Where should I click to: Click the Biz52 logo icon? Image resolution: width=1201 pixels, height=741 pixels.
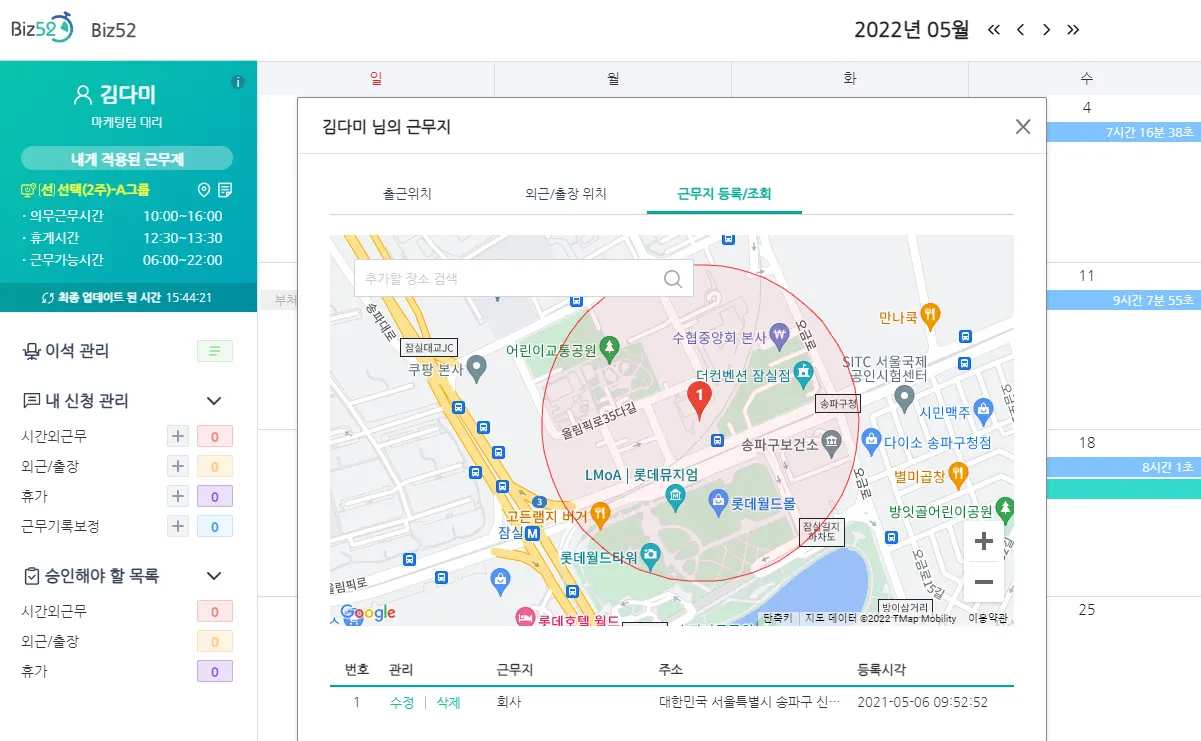42,28
